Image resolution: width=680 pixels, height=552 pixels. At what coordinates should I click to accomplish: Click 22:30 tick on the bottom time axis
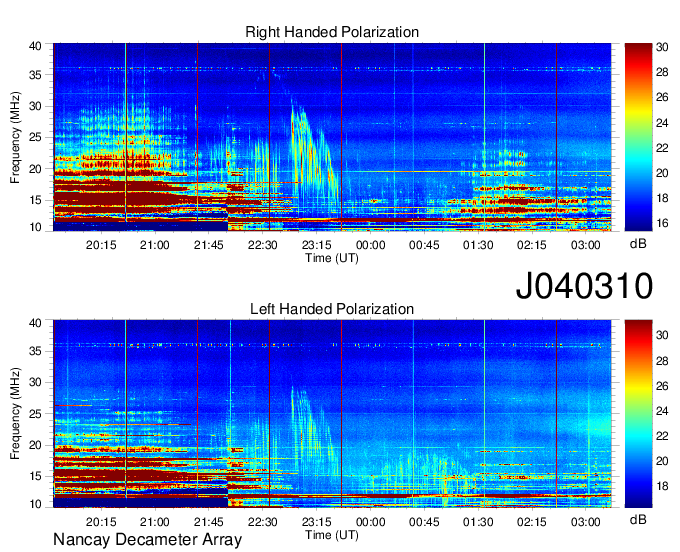(263, 522)
